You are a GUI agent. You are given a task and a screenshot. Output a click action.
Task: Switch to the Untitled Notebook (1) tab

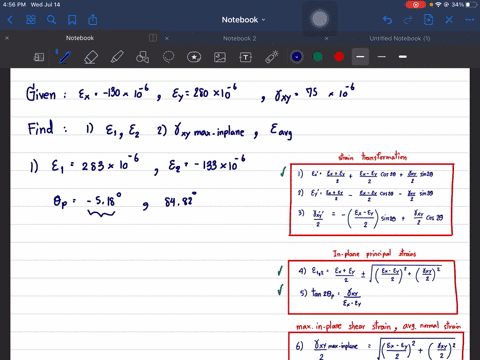[x=399, y=38]
